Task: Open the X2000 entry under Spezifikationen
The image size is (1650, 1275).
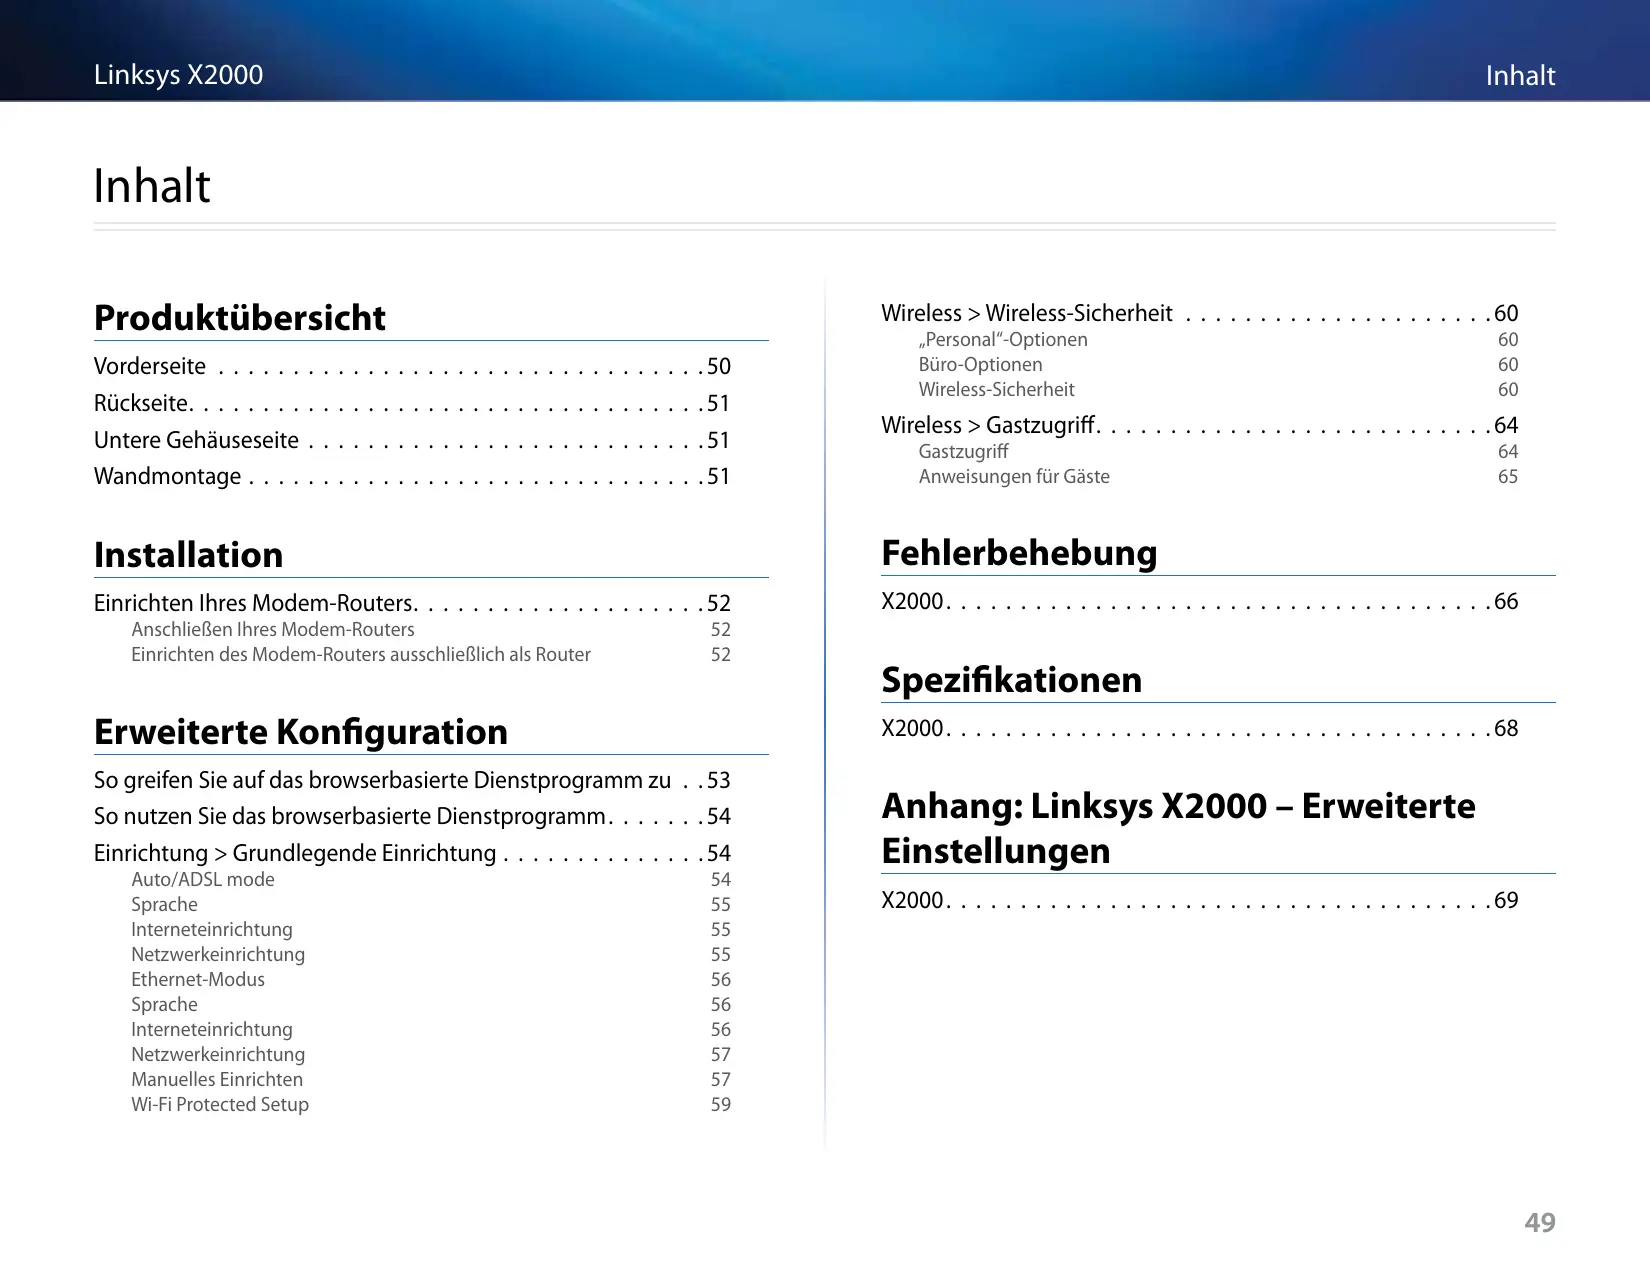Action: click(912, 728)
